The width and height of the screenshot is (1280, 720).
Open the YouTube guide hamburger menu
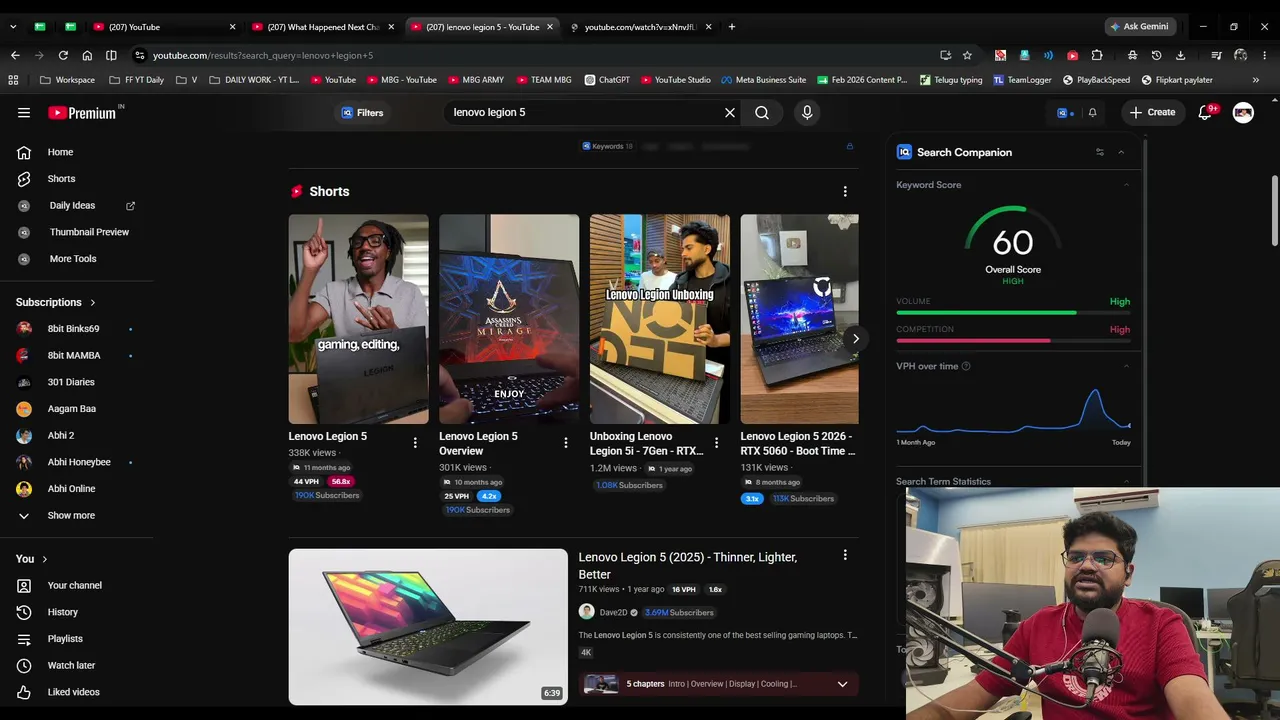(24, 113)
